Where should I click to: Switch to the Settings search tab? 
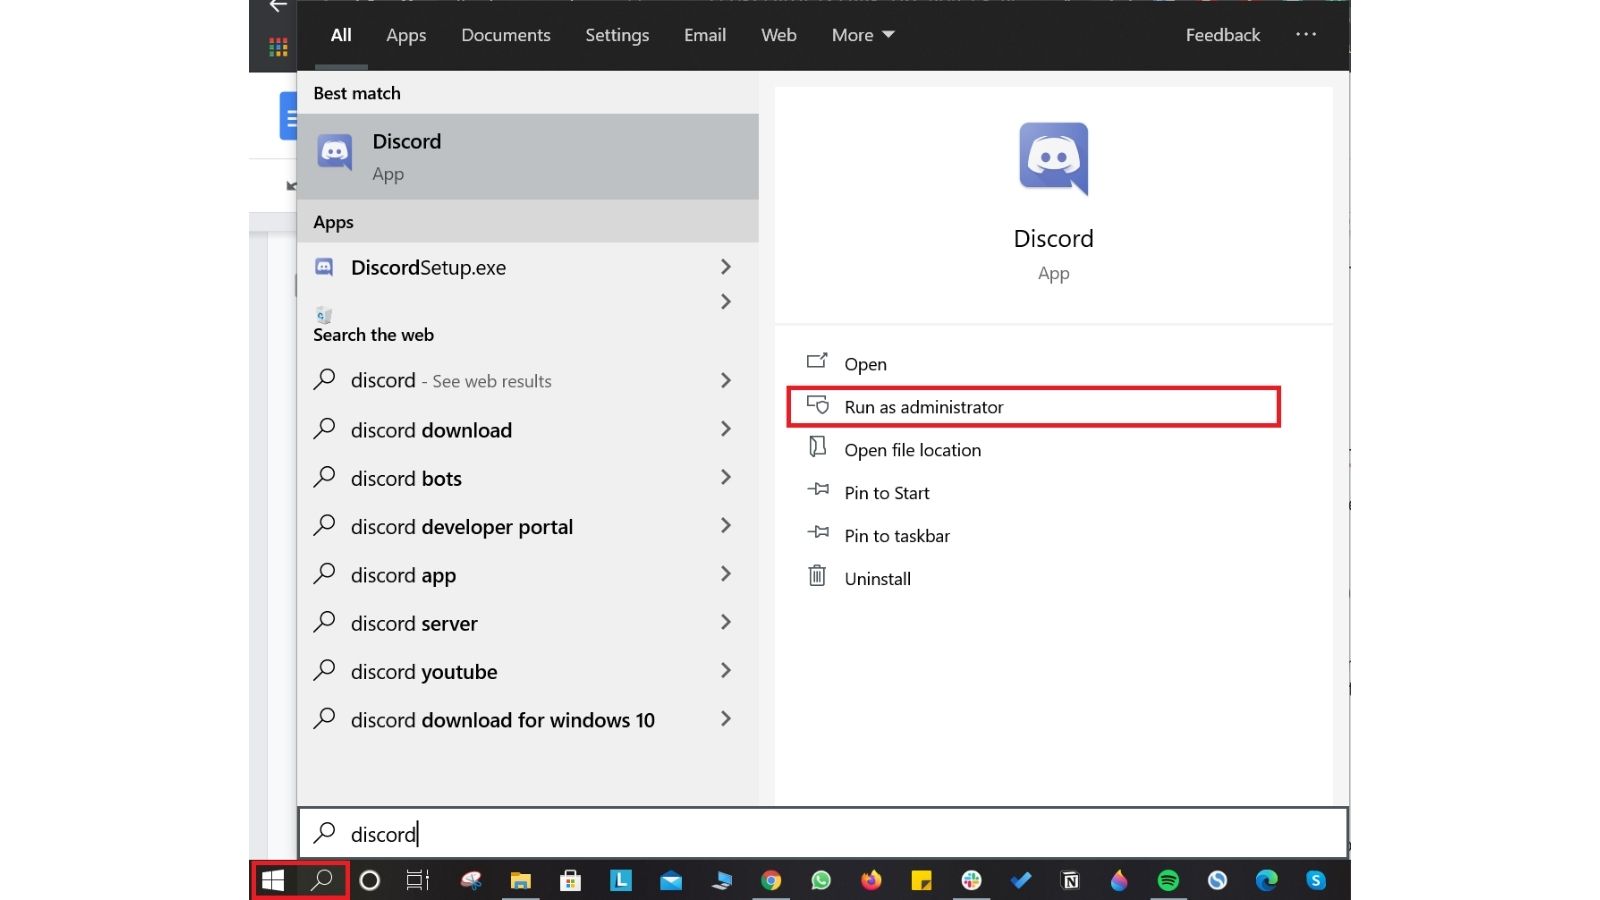click(x=617, y=35)
